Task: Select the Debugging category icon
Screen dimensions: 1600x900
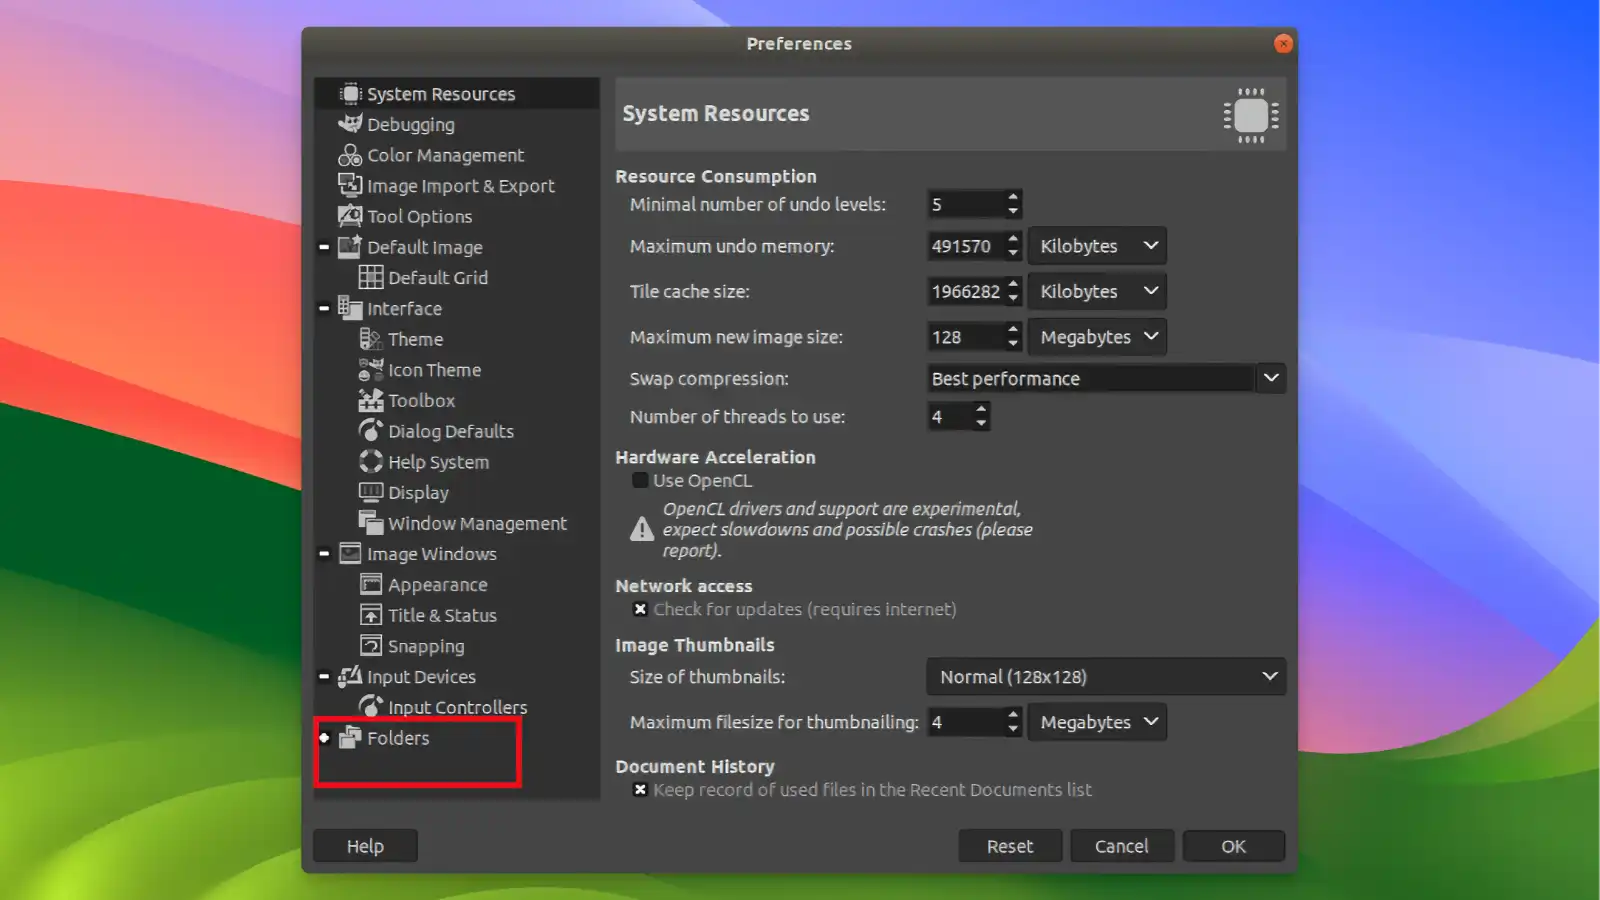Action: click(351, 124)
